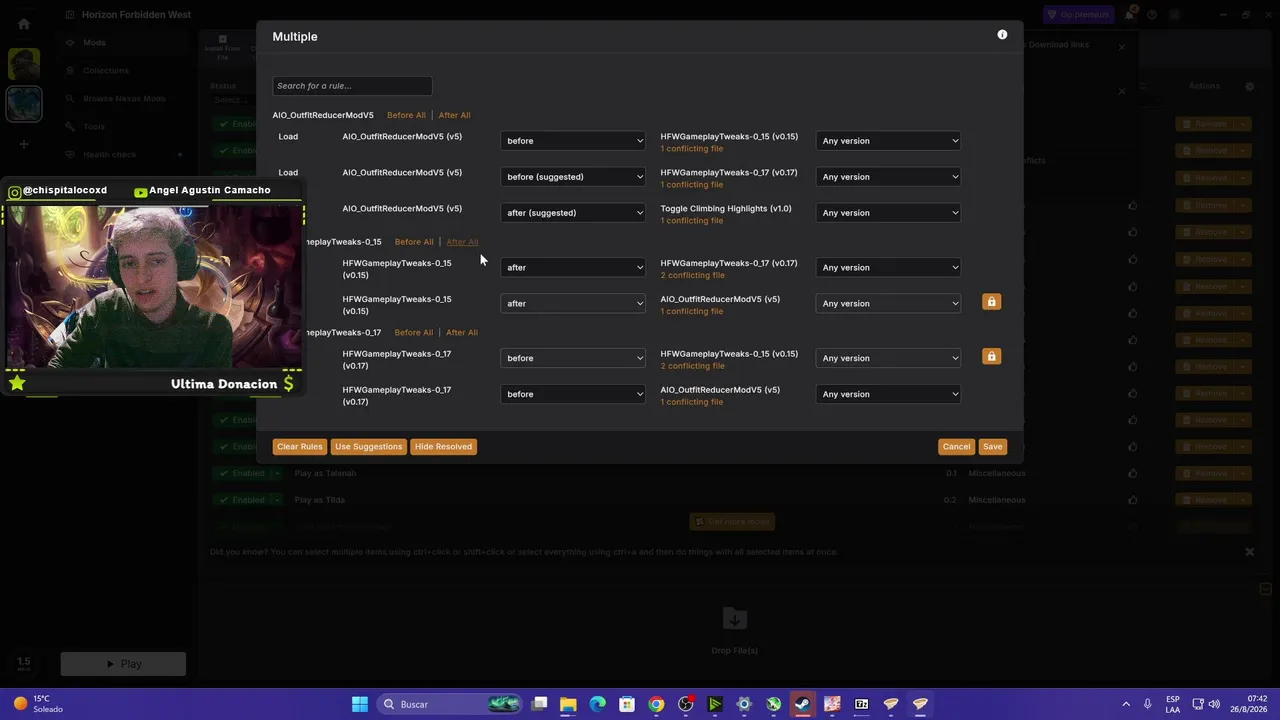Screen dimensions: 1280x720
Task: Dismiss the 'Did you know?' tip
Action: tap(1249, 552)
